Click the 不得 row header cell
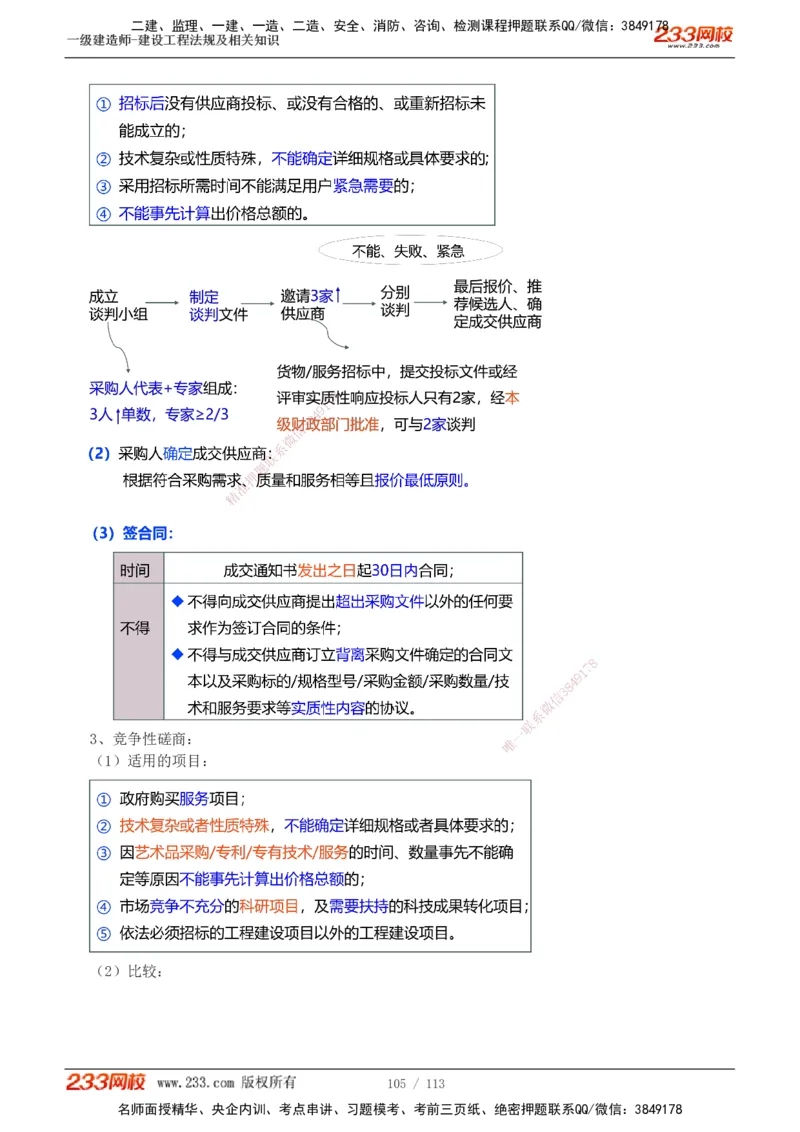Screen dimensions: 800x1132 (x=135, y=628)
